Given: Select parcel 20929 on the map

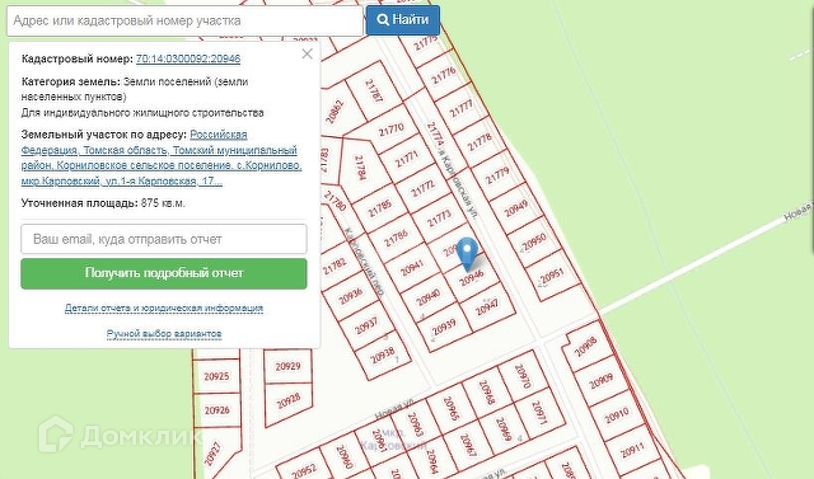Looking at the screenshot, I should pyautogui.click(x=288, y=366).
